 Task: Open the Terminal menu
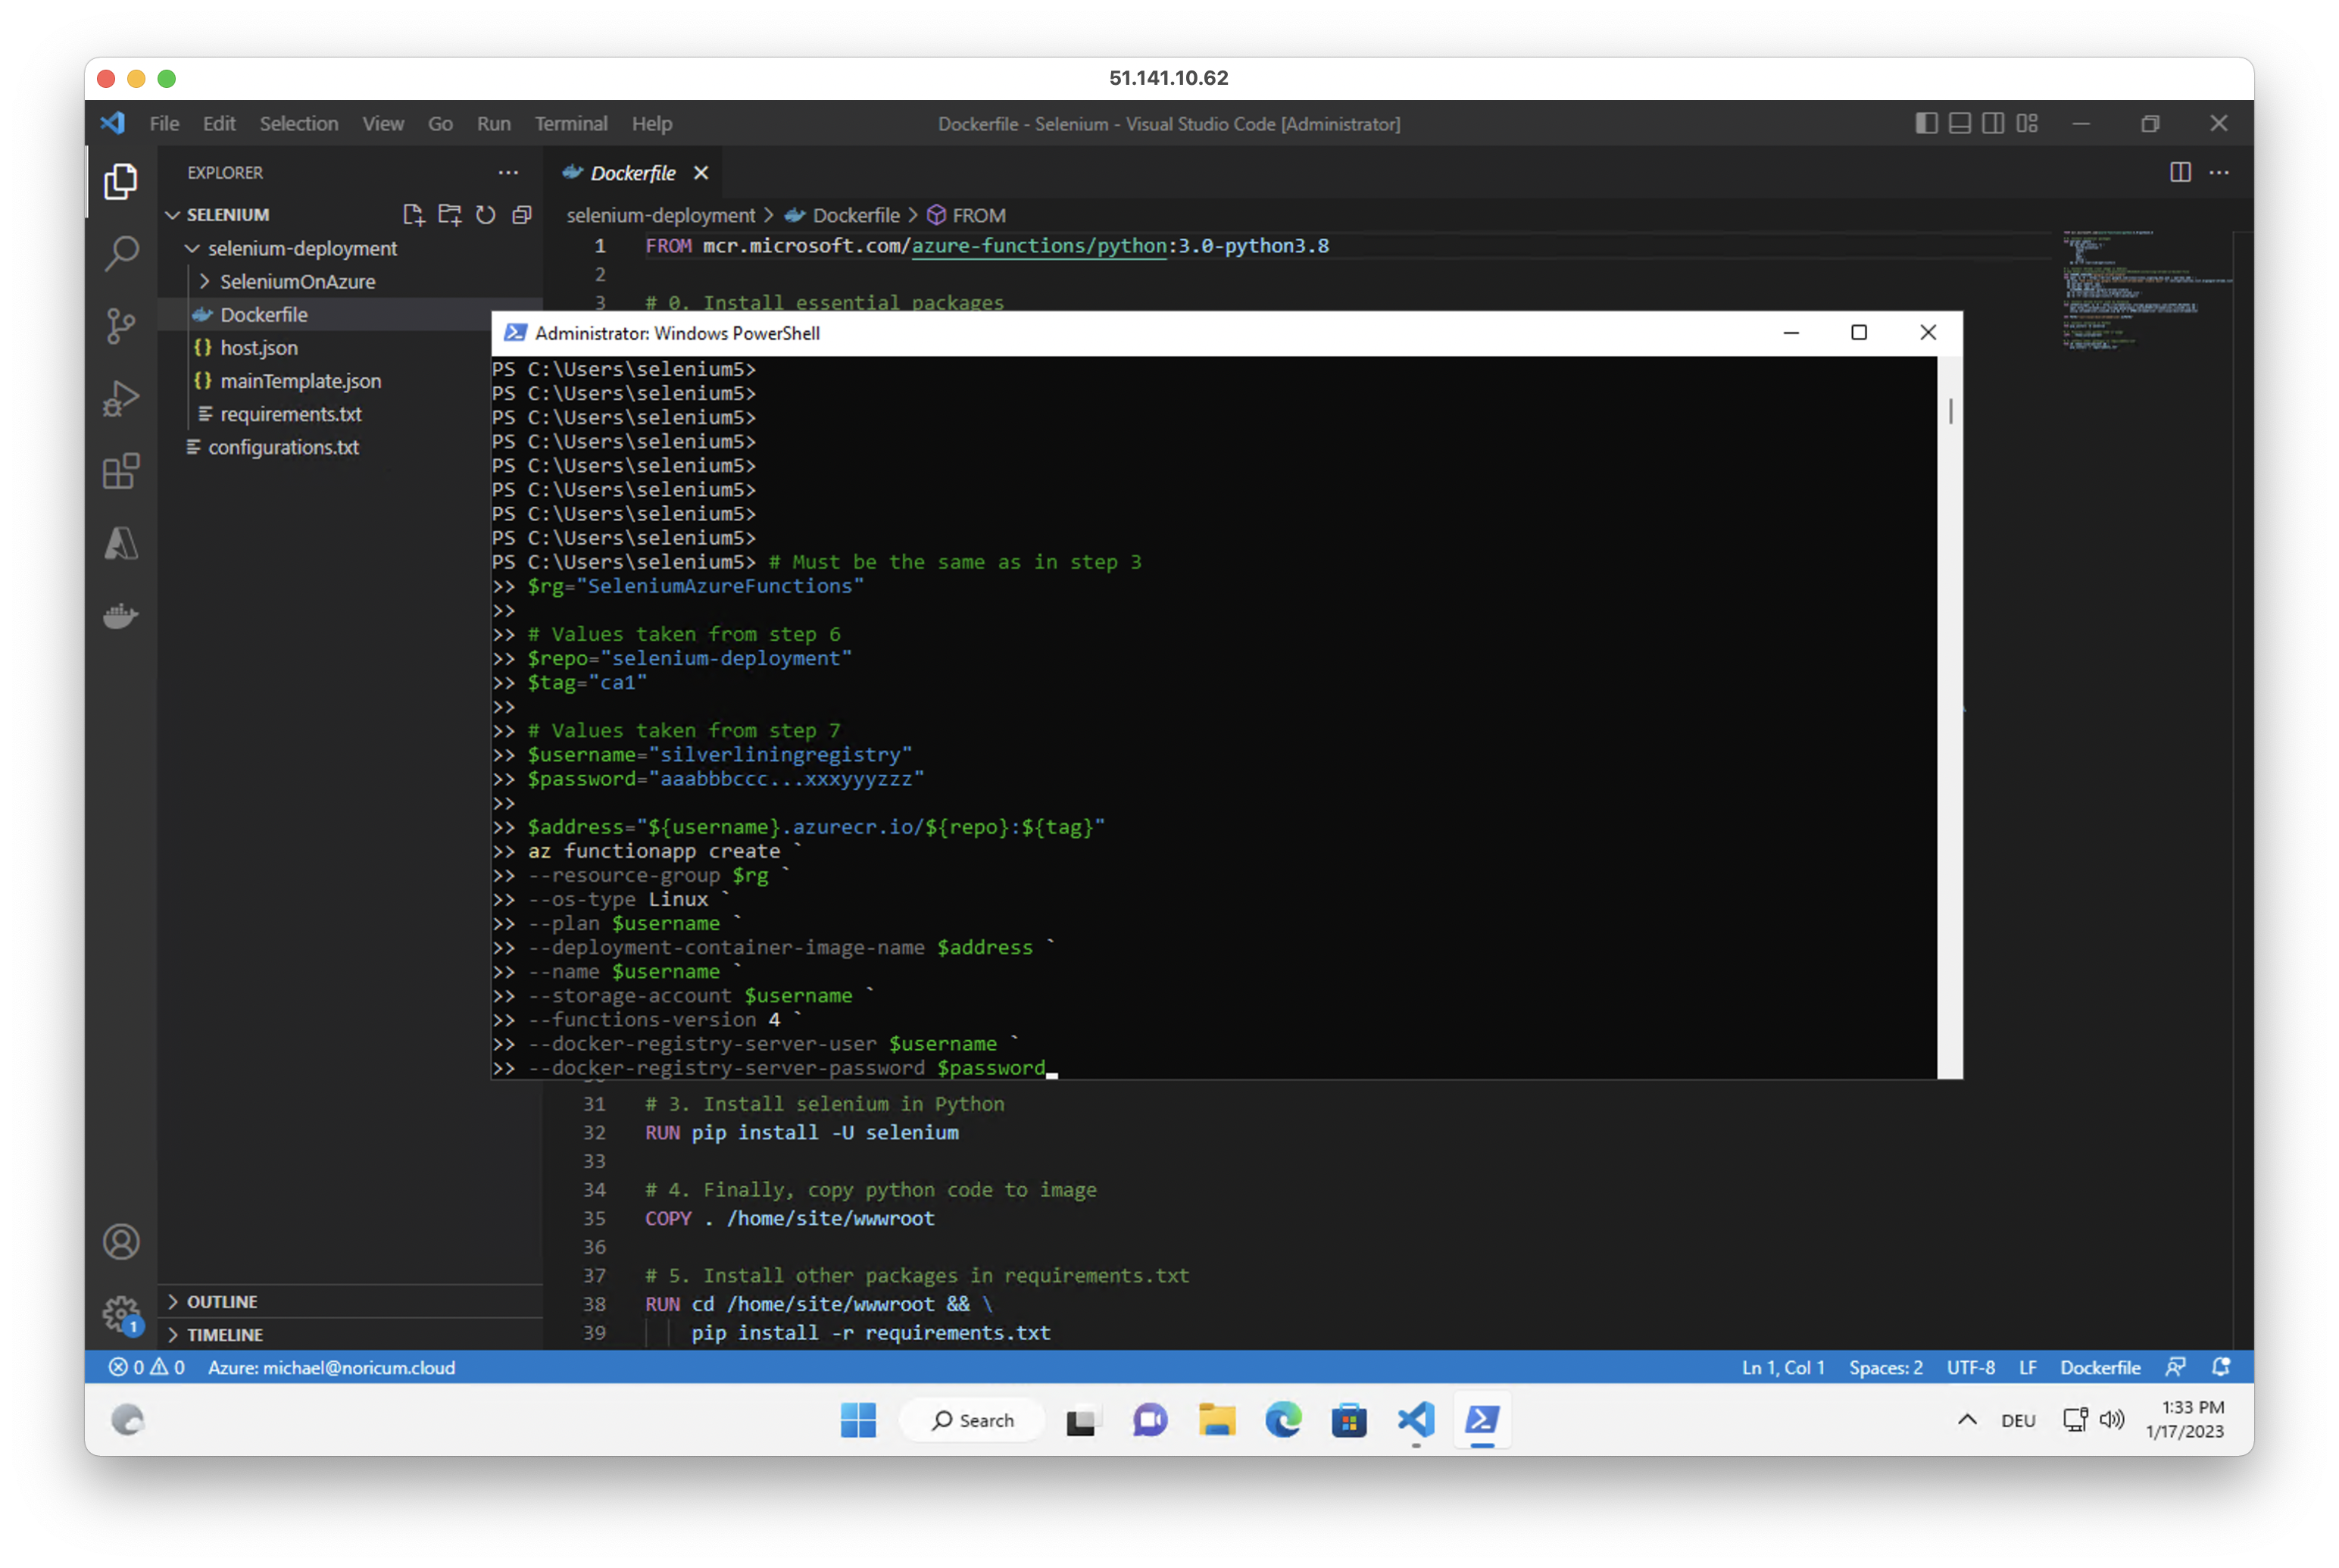click(570, 124)
